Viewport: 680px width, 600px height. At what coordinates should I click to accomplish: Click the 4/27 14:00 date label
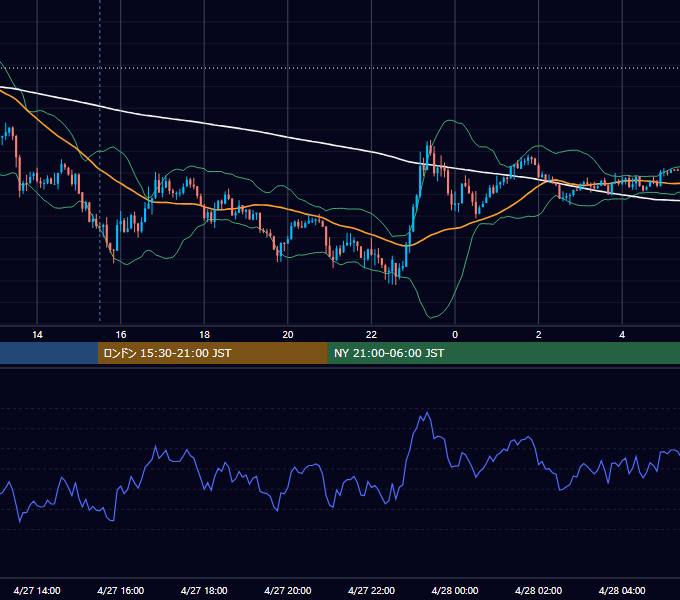(37, 590)
